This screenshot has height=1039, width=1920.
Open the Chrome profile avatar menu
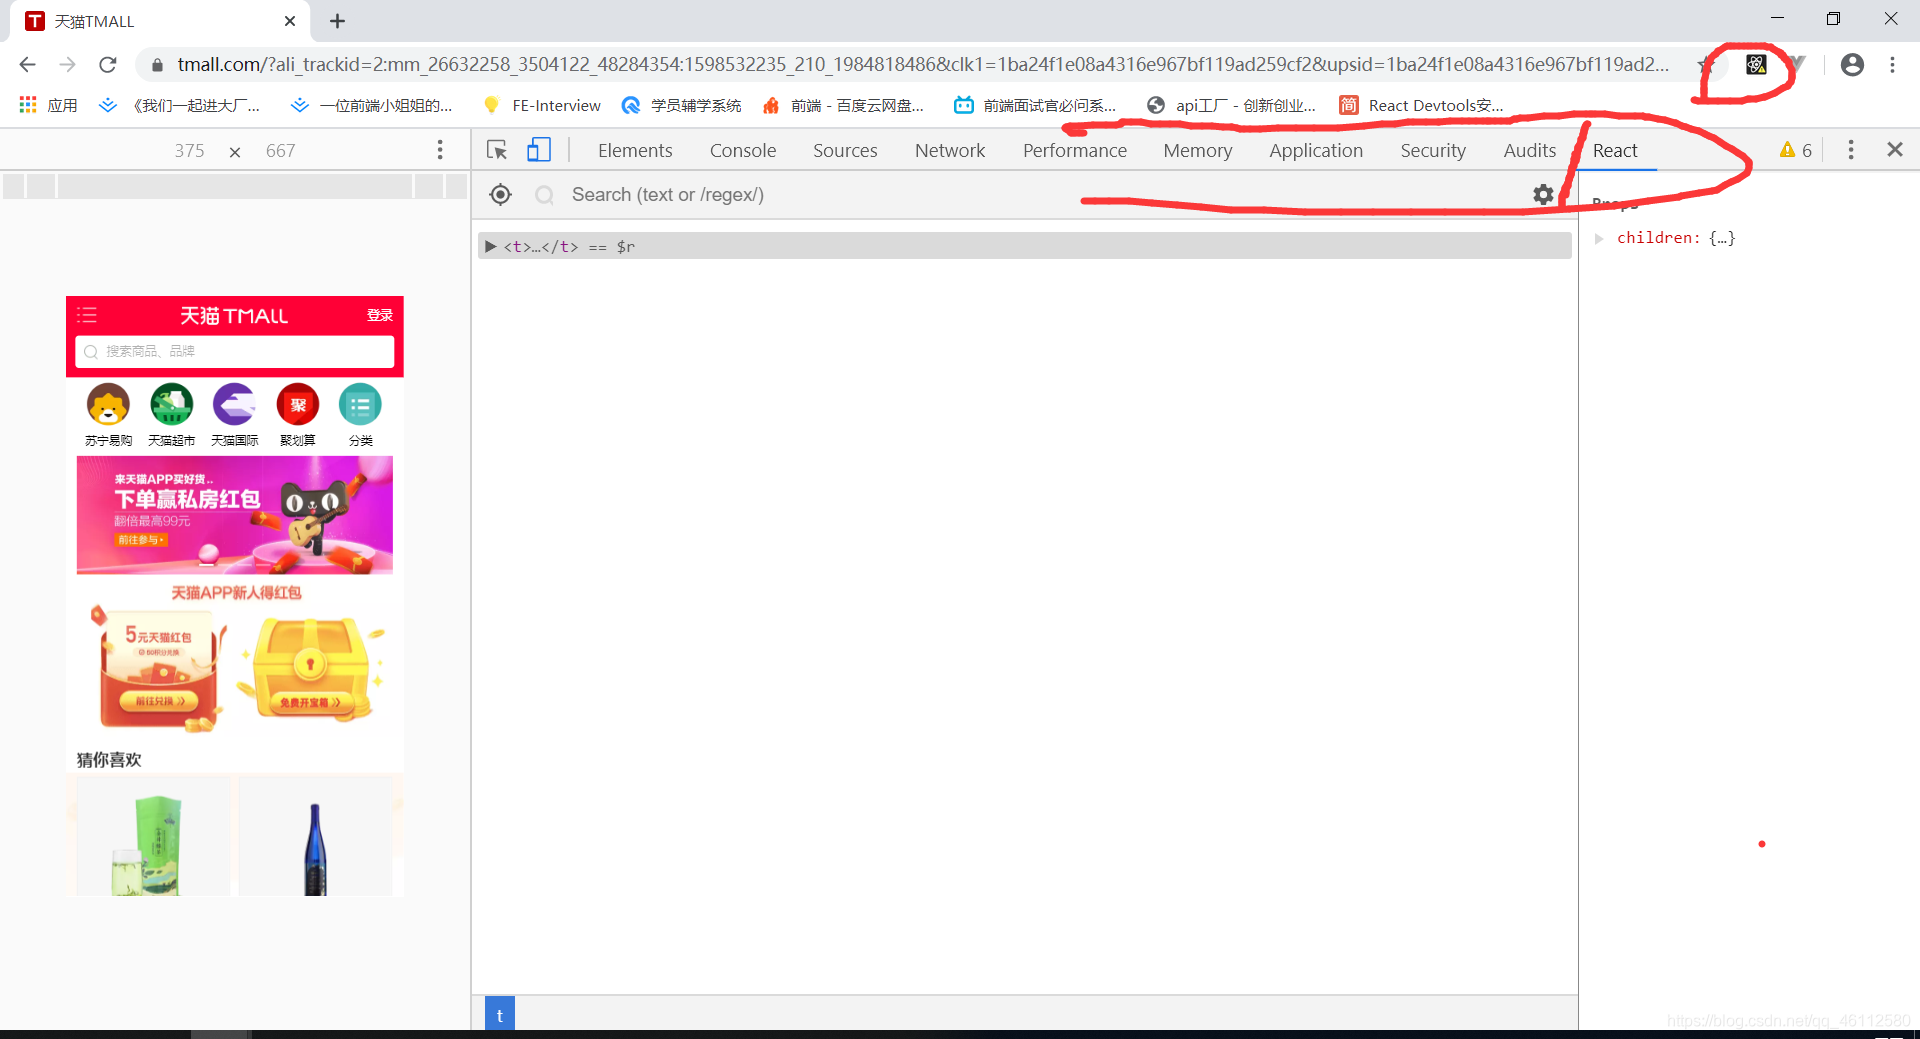tap(1852, 65)
